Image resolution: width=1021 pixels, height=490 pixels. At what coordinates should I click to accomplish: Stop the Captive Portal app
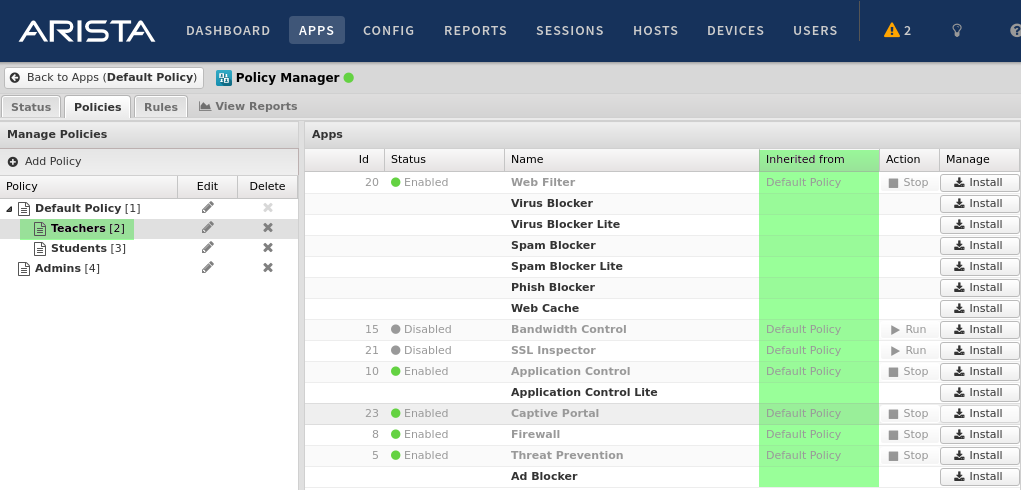(x=909, y=413)
